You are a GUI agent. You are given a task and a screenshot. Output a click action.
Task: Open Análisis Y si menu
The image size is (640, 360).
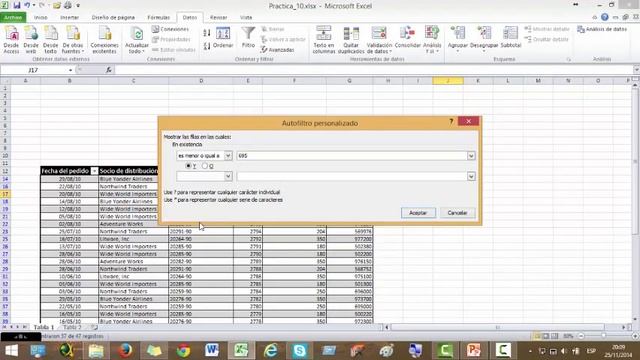click(x=432, y=40)
